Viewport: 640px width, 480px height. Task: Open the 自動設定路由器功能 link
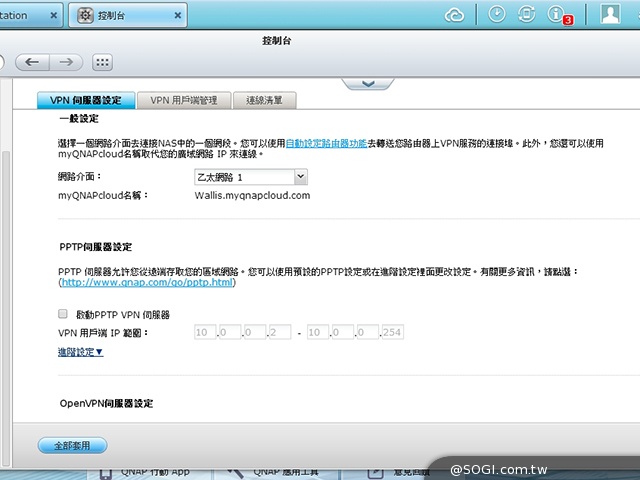(327, 143)
